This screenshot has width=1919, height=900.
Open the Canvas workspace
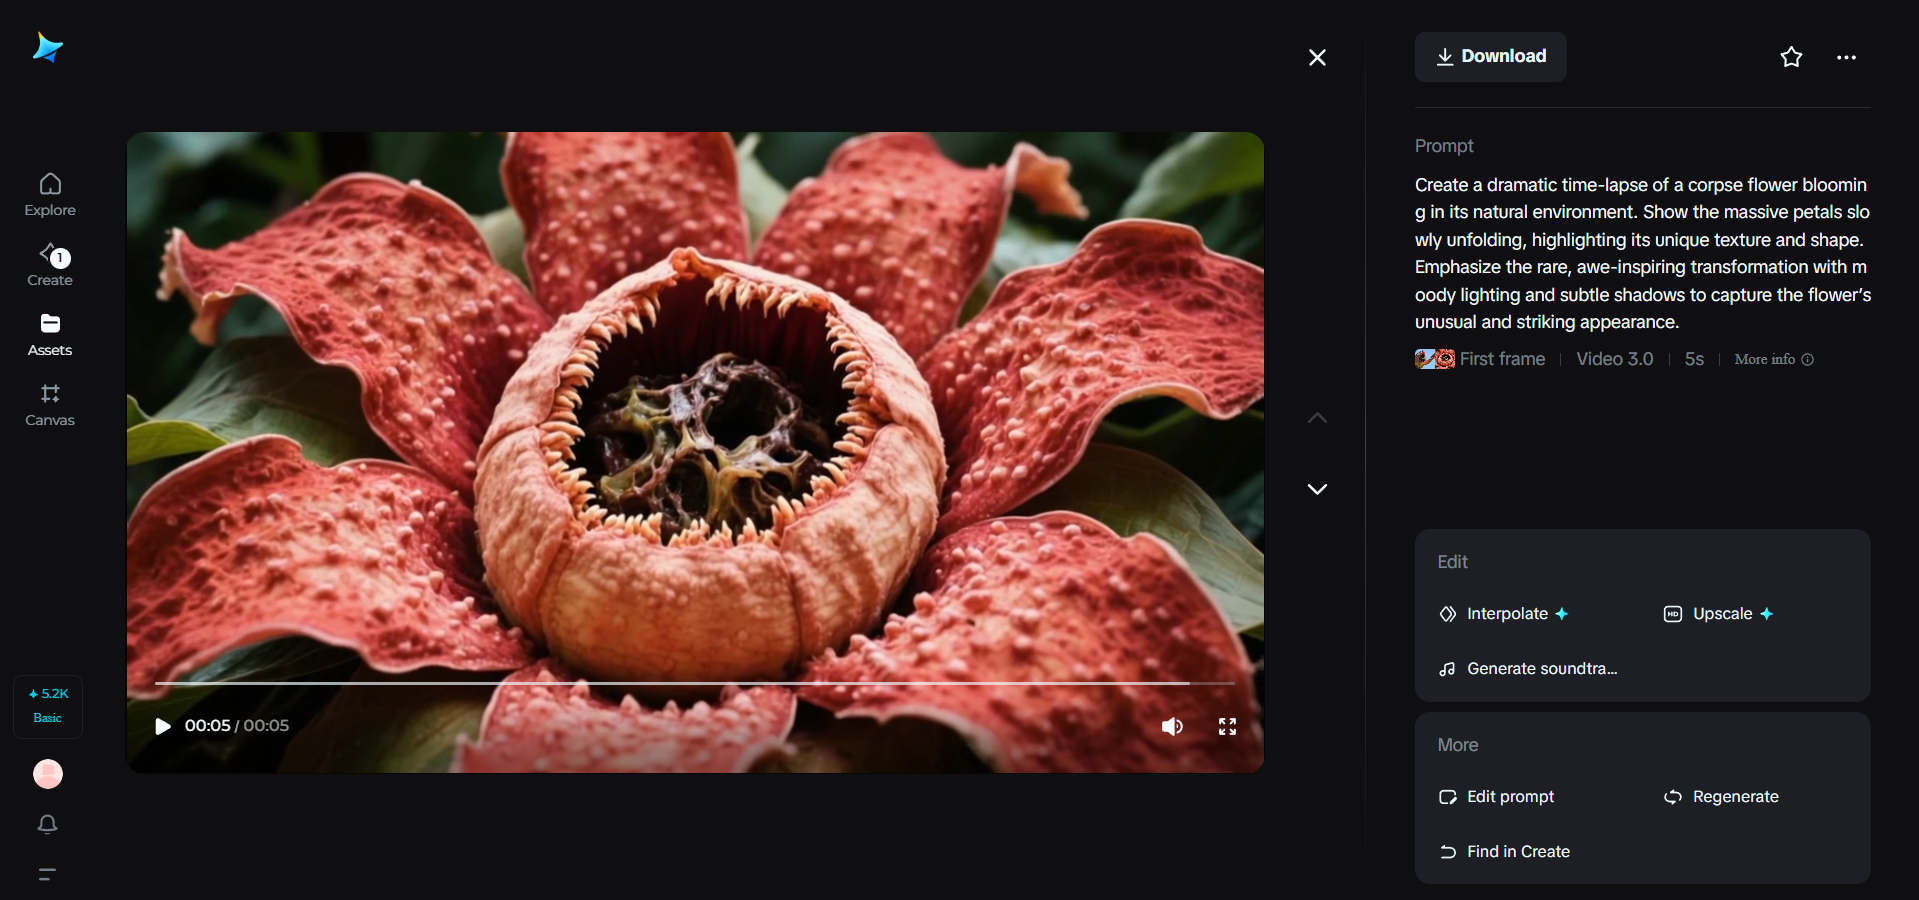tap(50, 405)
